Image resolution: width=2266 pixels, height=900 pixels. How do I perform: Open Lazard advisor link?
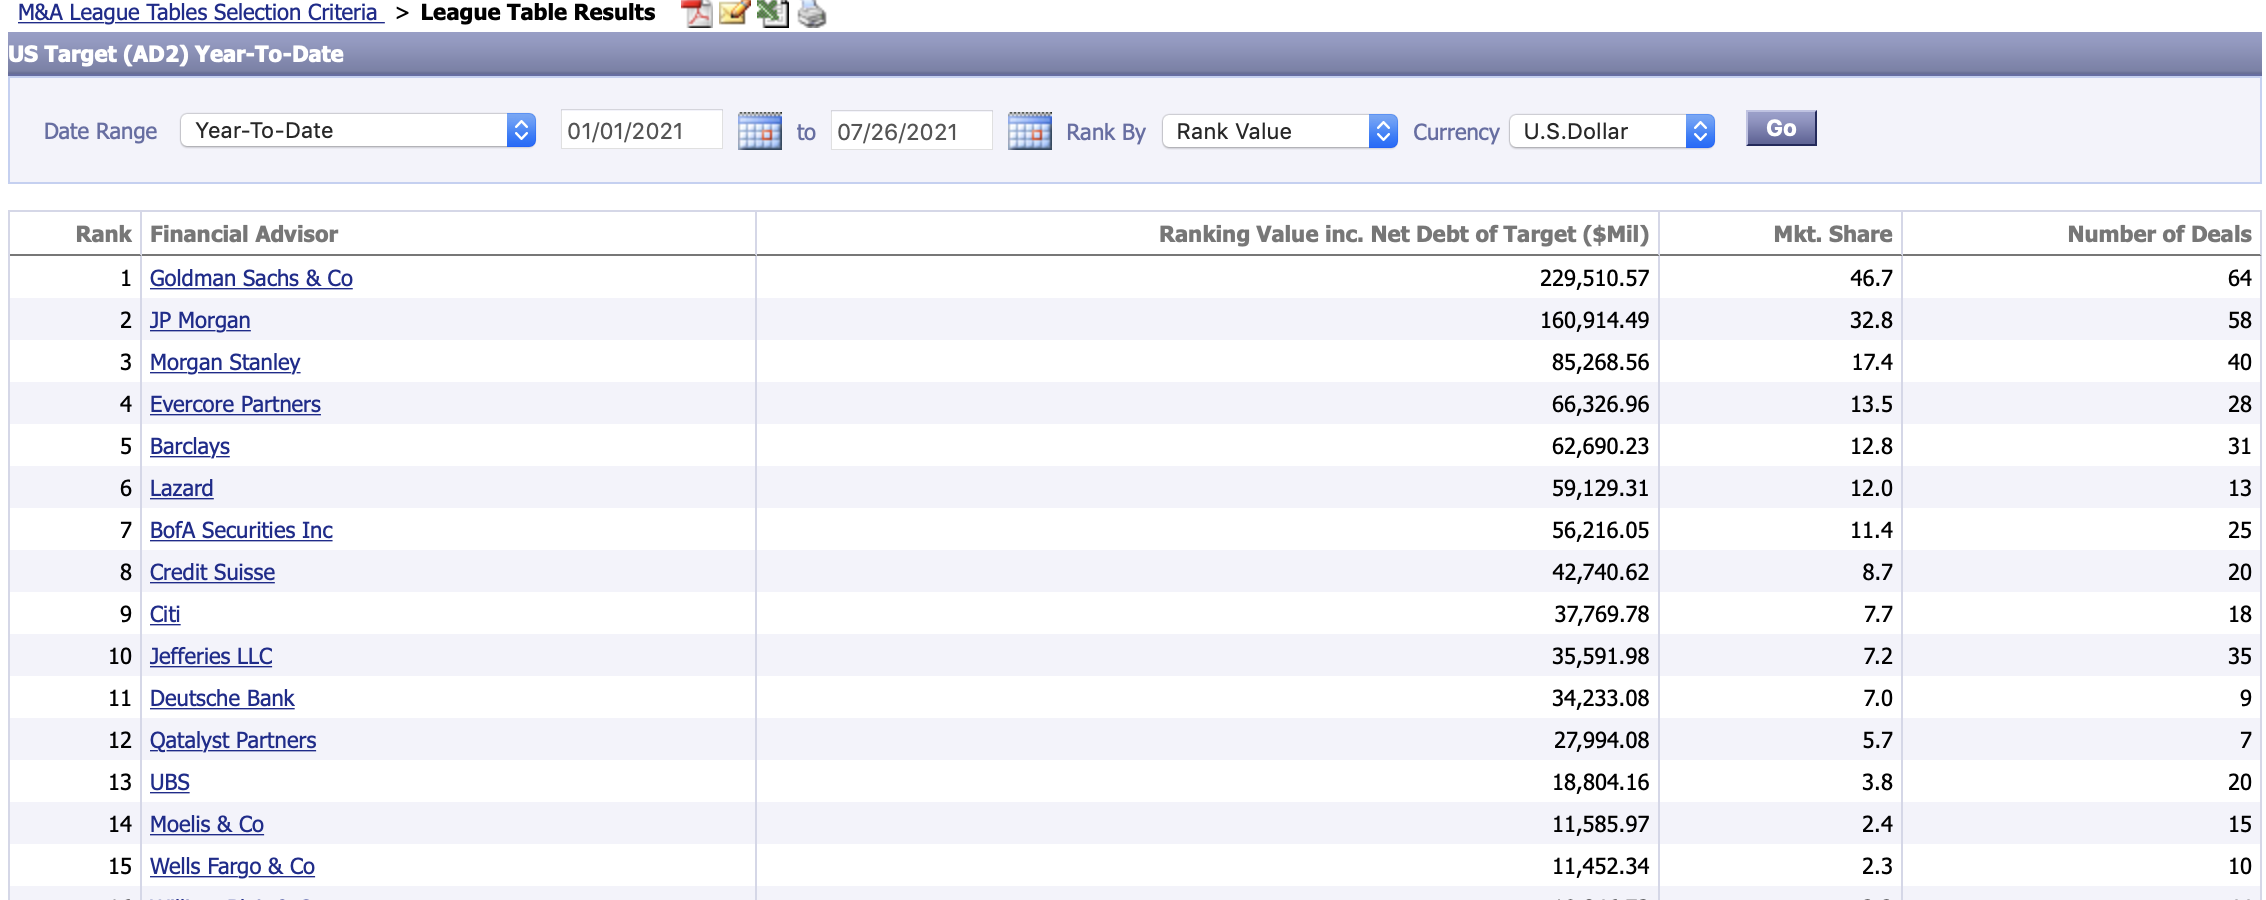(181, 488)
